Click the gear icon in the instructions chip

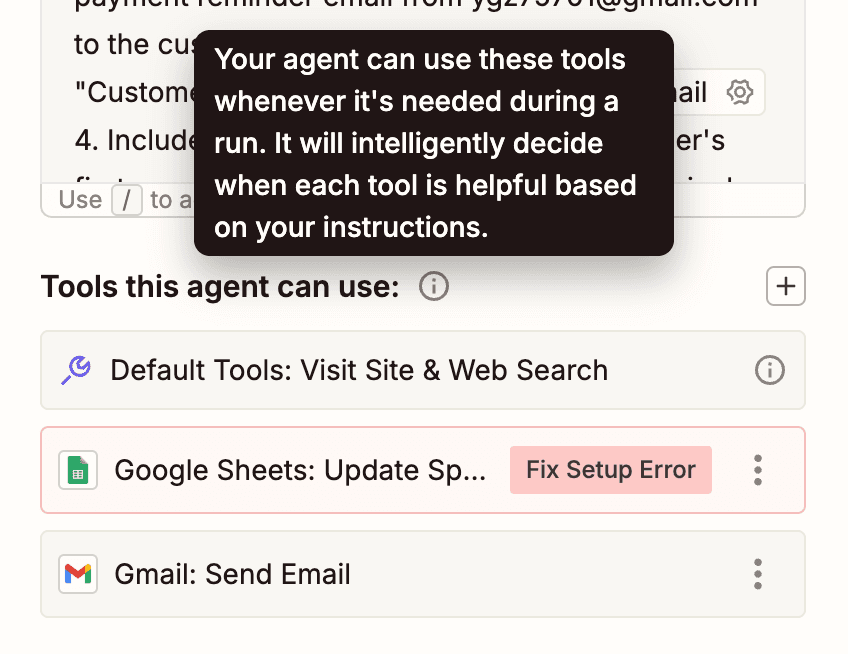[x=739, y=93]
